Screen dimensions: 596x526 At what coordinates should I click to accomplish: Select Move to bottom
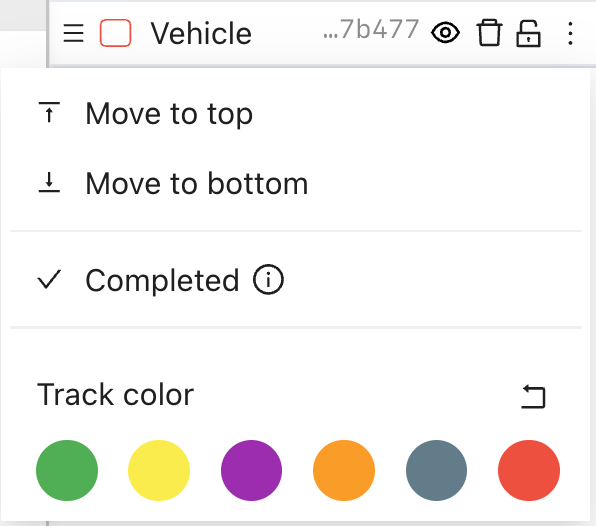[296, 184]
